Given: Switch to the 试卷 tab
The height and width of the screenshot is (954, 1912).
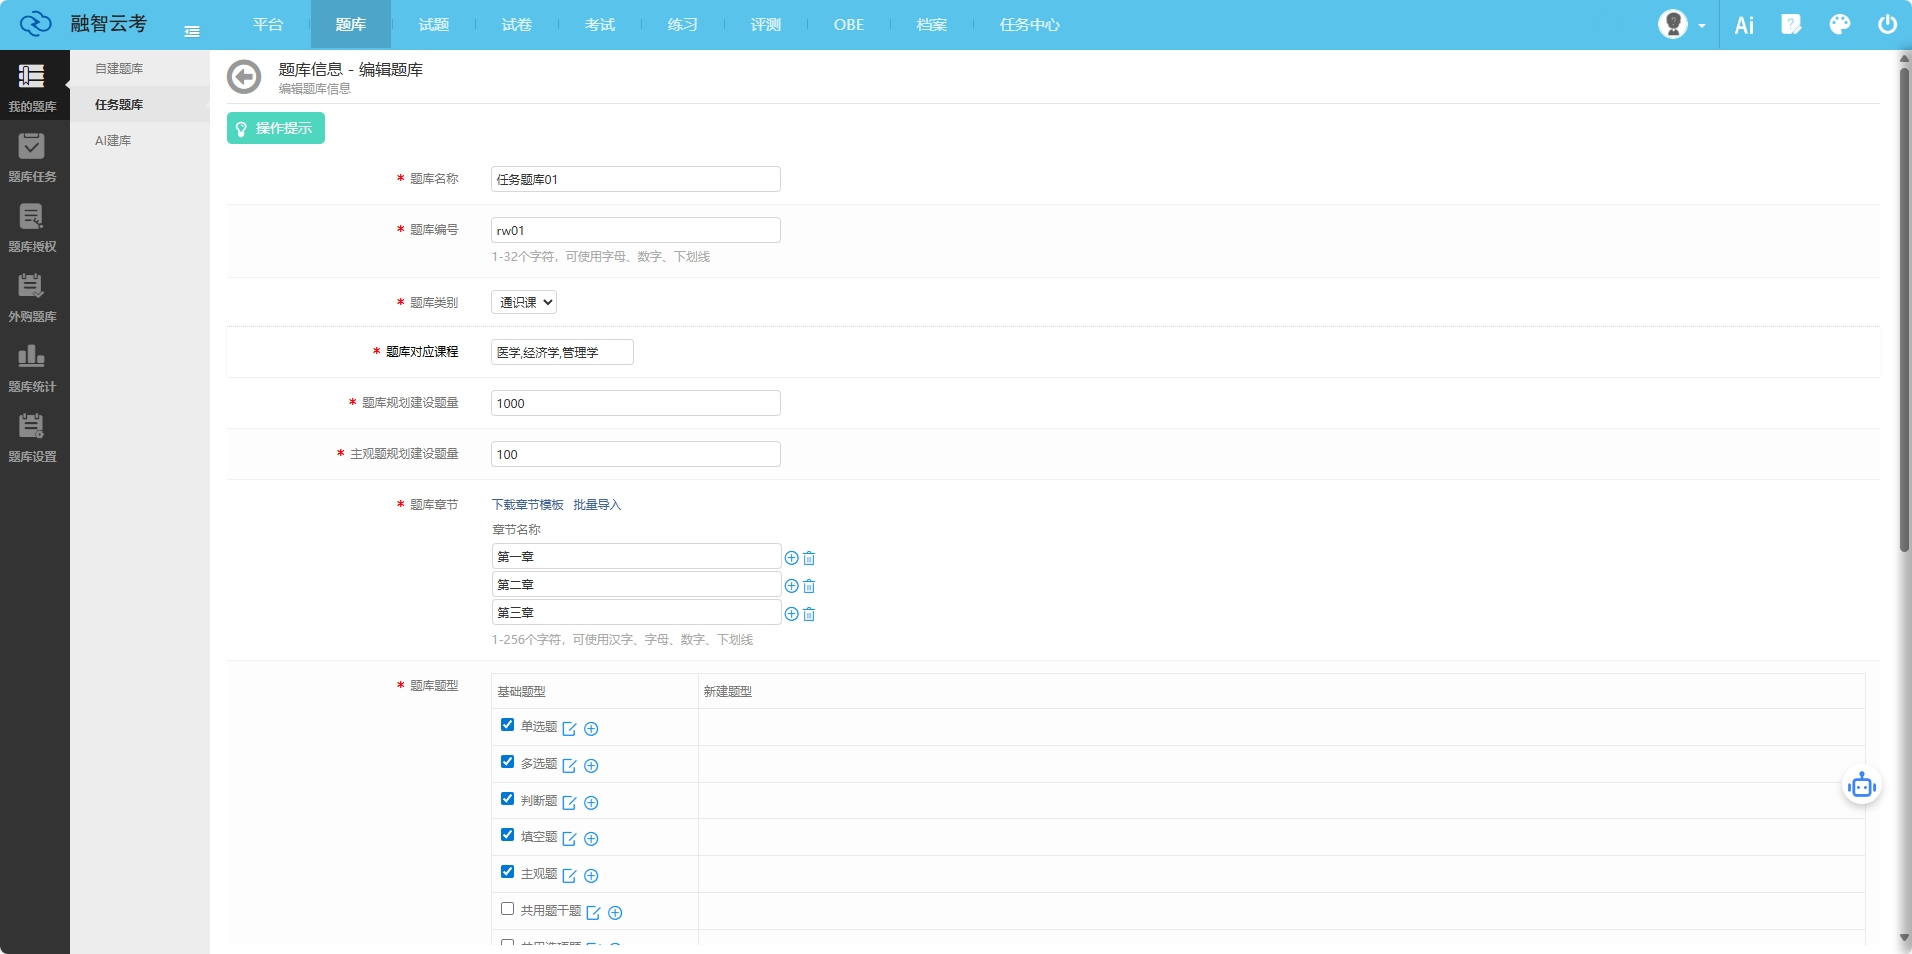Looking at the screenshot, I should 516,25.
